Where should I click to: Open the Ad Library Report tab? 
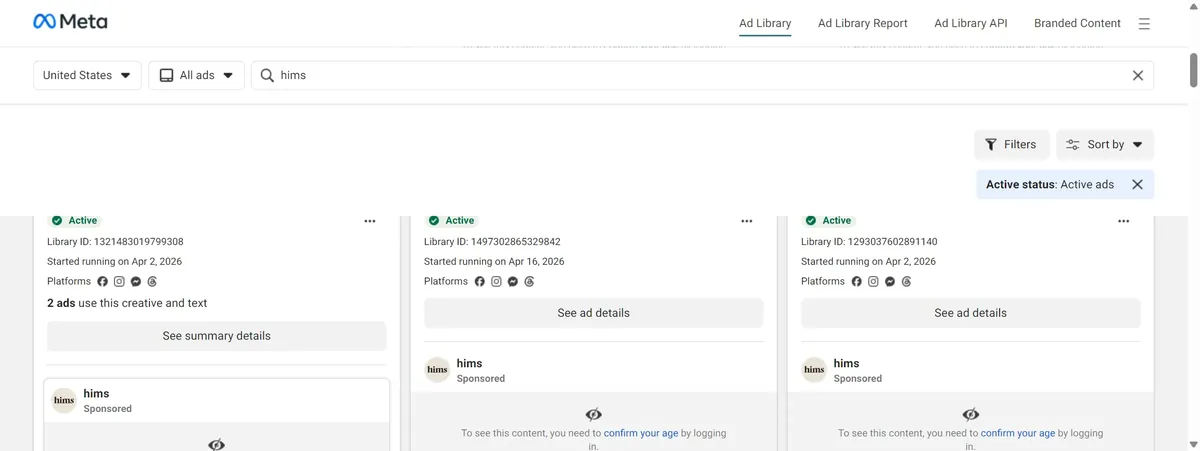pos(863,23)
